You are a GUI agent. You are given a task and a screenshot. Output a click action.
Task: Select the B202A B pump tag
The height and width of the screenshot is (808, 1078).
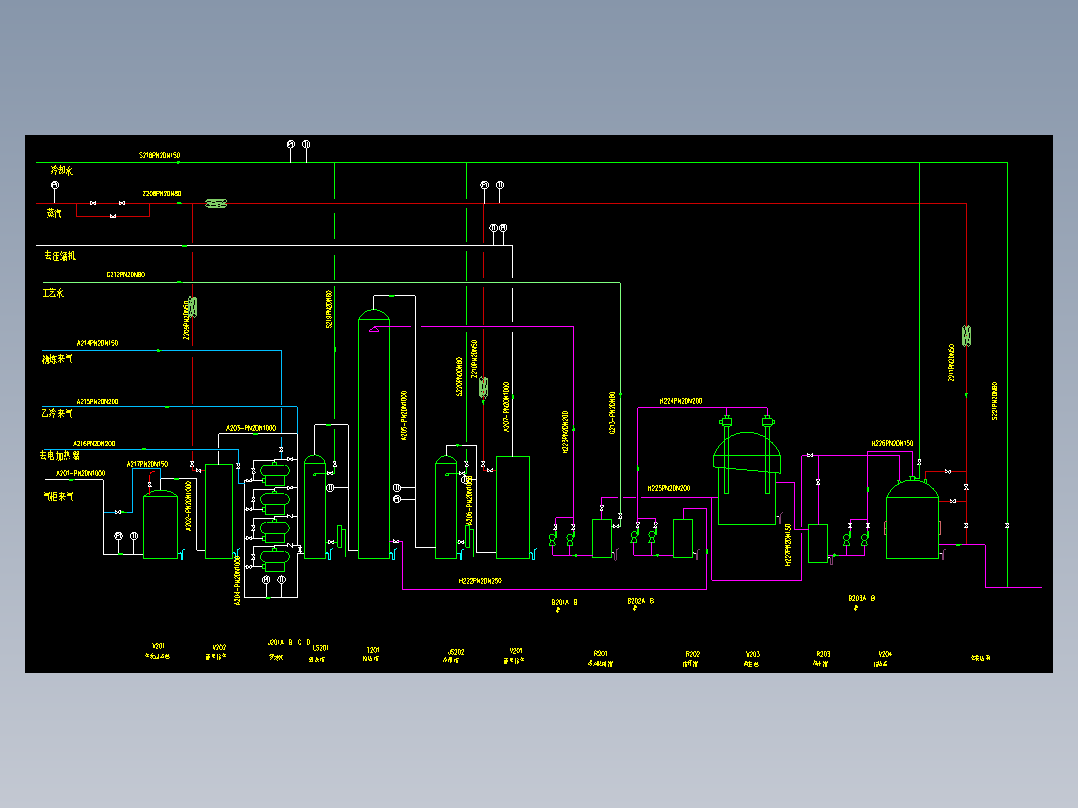point(641,601)
